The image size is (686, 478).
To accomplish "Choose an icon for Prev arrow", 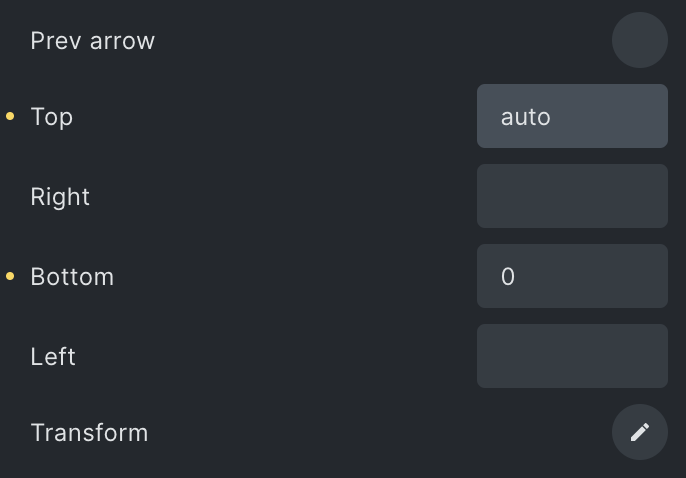I will 640,40.
